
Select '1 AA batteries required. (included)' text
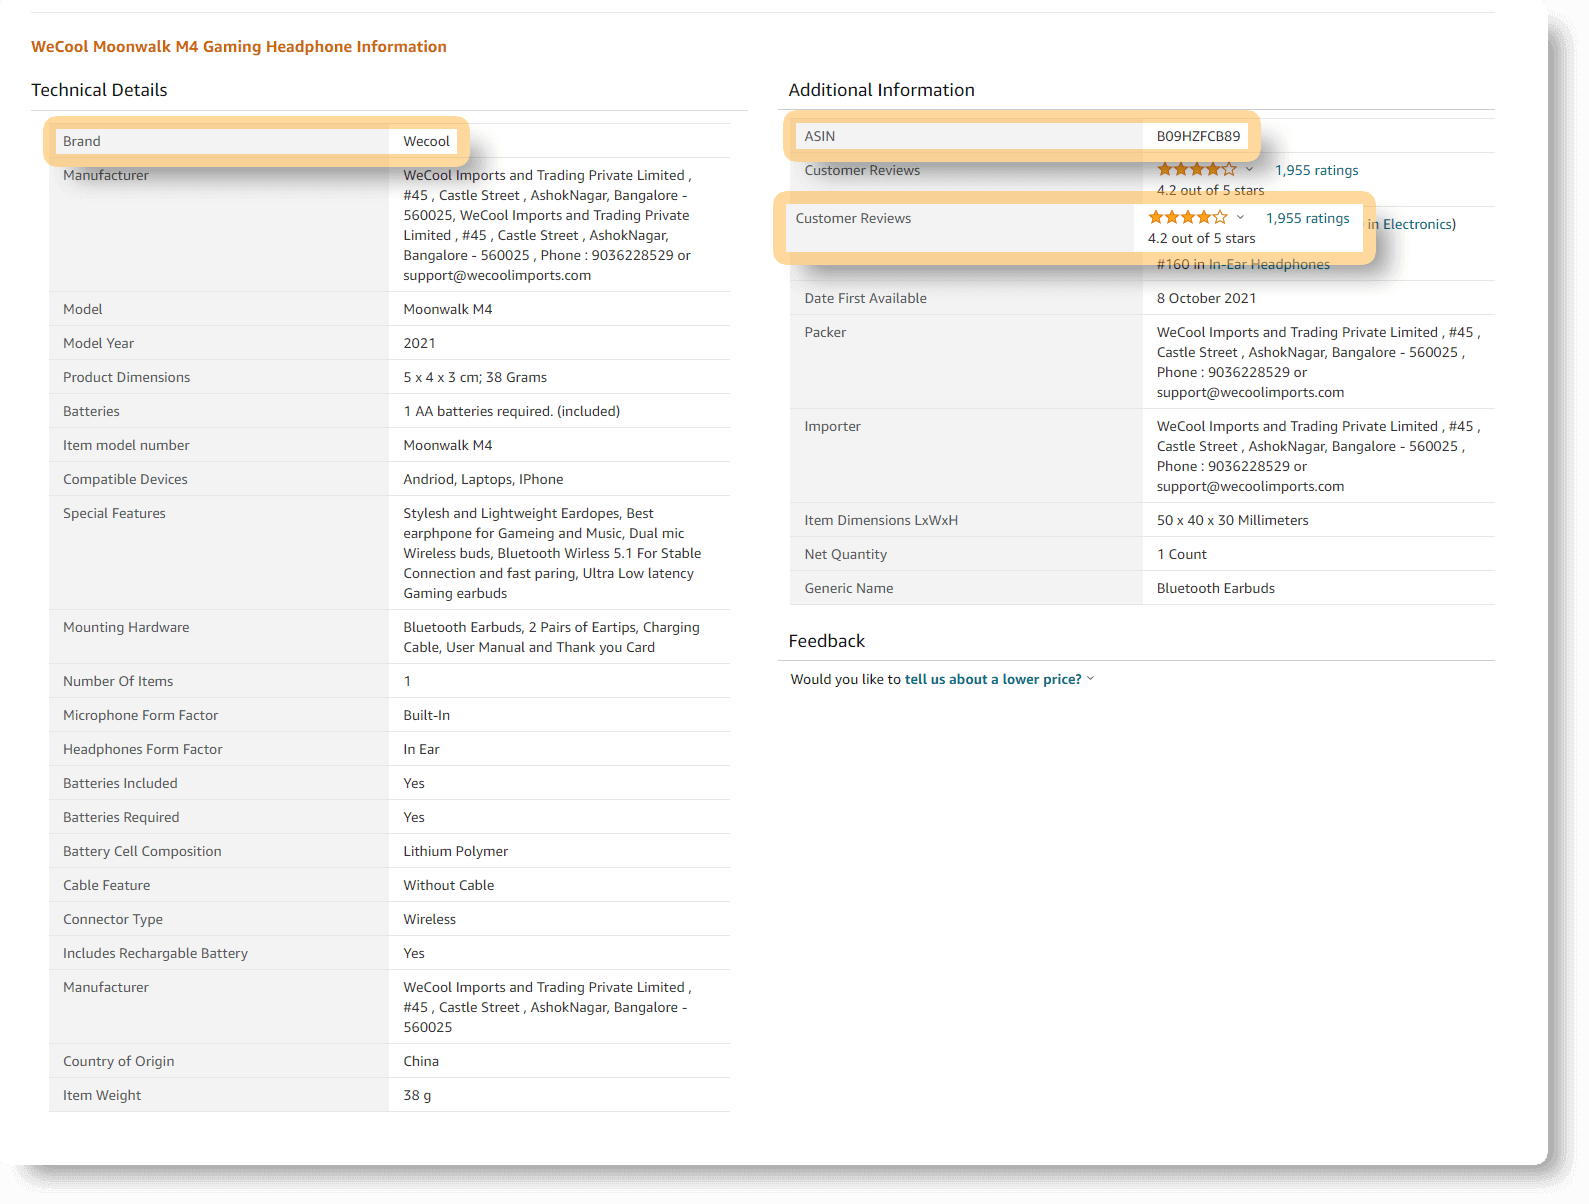point(511,411)
